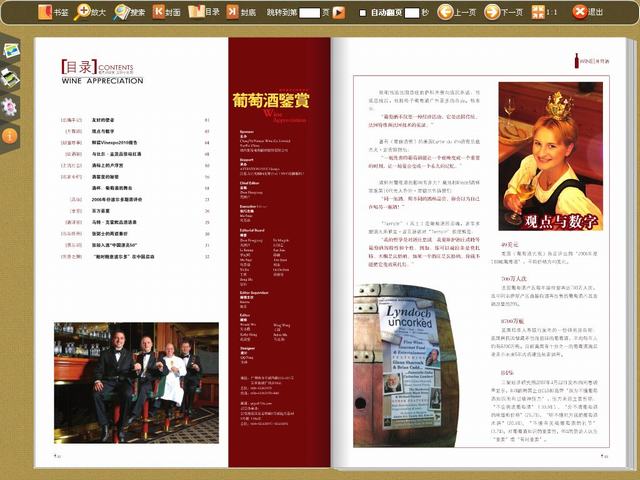Enable the 自动翻页 auto-flip checkbox
Image resolution: width=640 pixels, height=480 pixels.
(362, 13)
